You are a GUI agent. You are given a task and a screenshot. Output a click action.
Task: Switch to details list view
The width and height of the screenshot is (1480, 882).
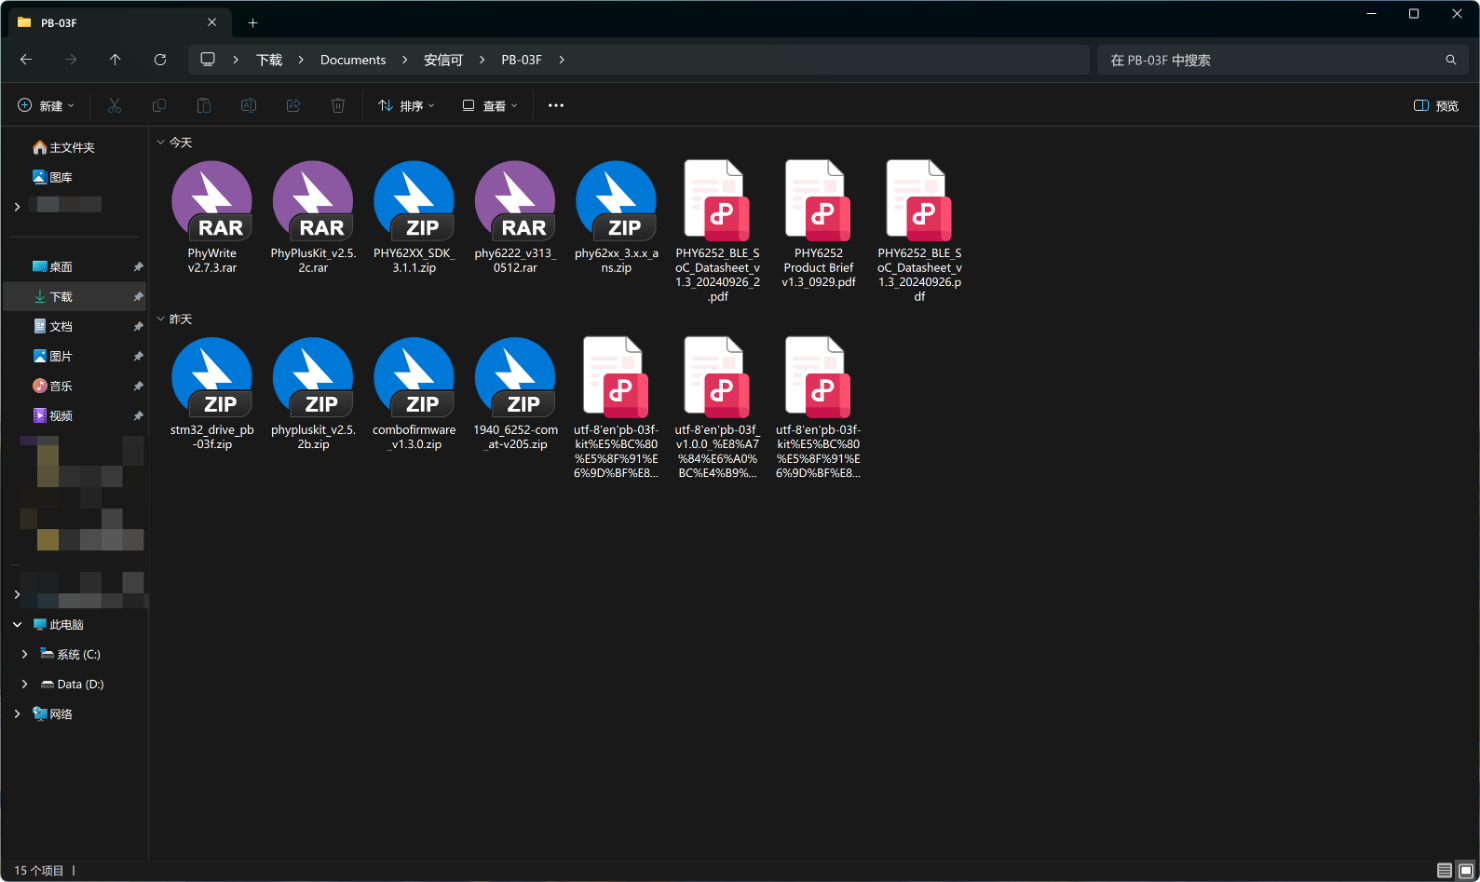pyautogui.click(x=1444, y=870)
